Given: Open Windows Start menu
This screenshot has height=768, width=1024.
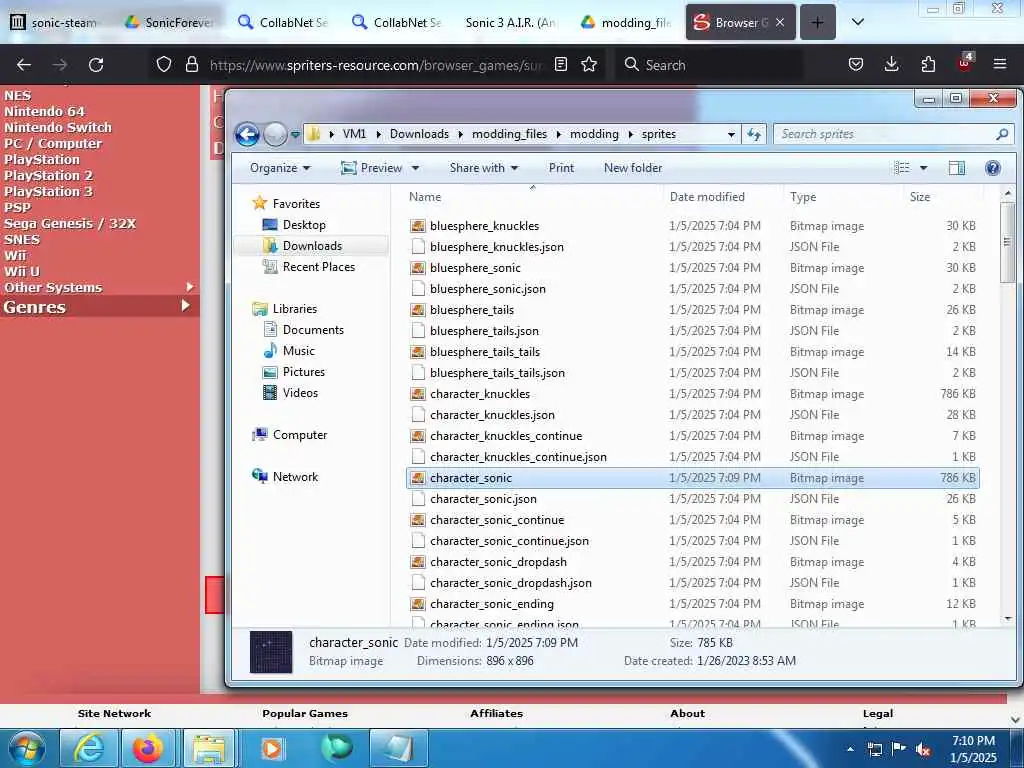Looking at the screenshot, I should click(x=27, y=748).
